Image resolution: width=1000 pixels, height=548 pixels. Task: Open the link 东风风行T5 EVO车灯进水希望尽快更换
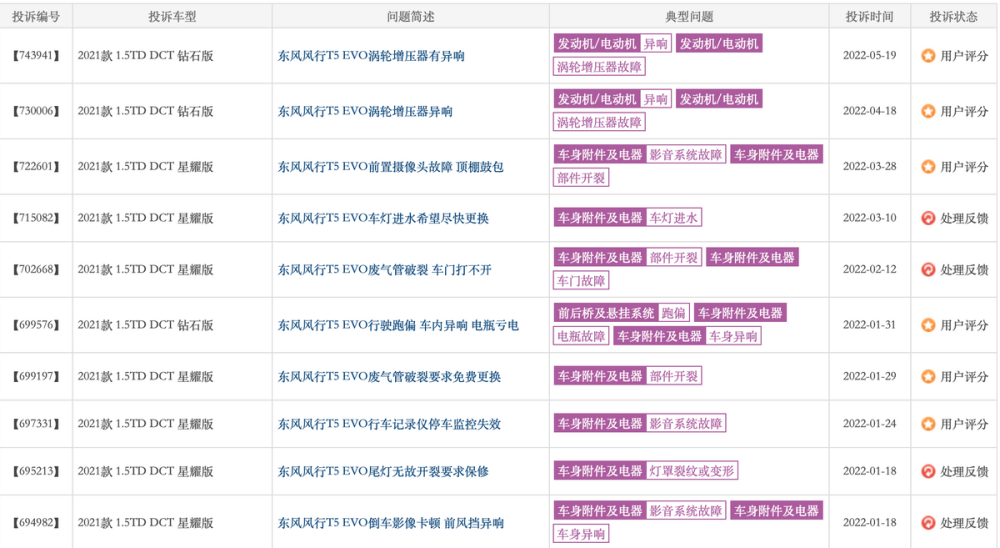click(x=383, y=218)
